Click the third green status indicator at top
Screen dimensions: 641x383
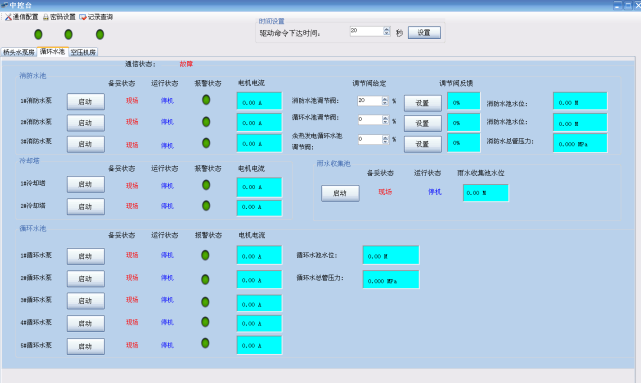[100, 34]
